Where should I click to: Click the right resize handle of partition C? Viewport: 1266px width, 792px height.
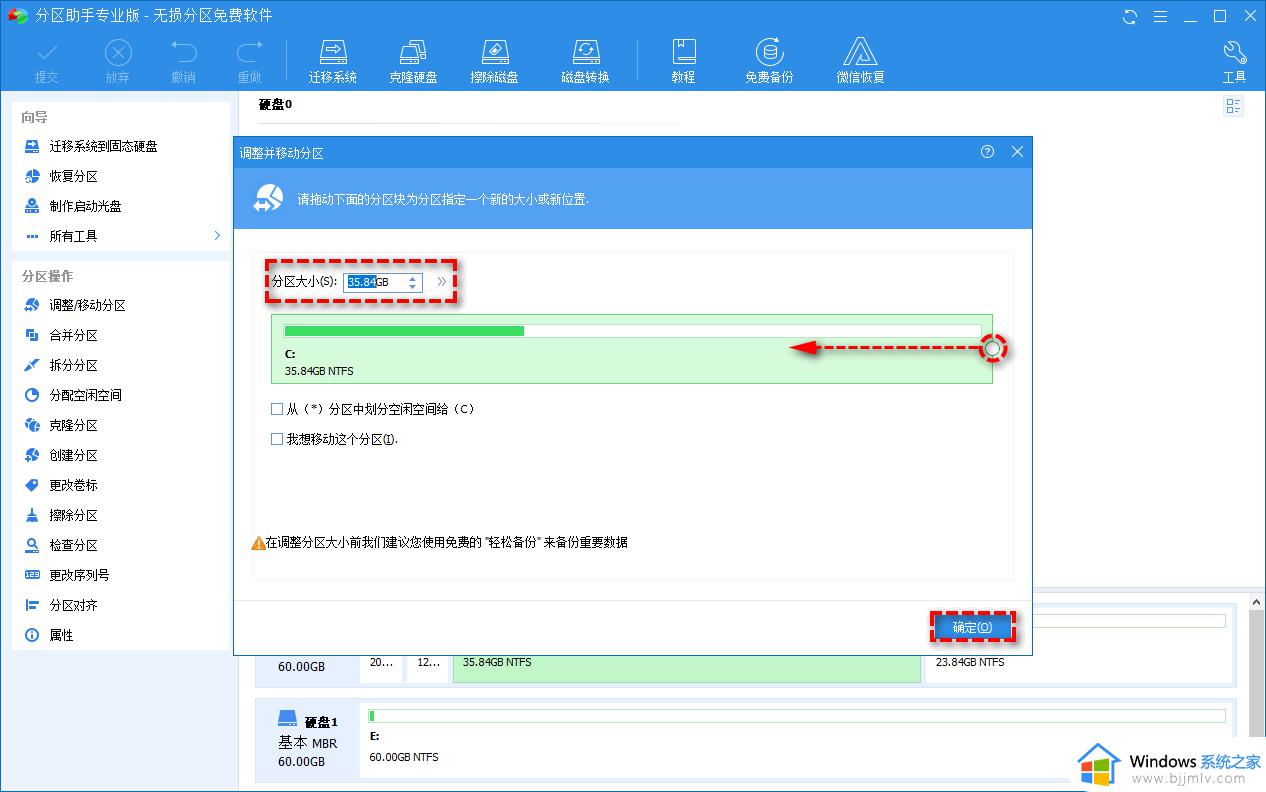click(x=992, y=348)
